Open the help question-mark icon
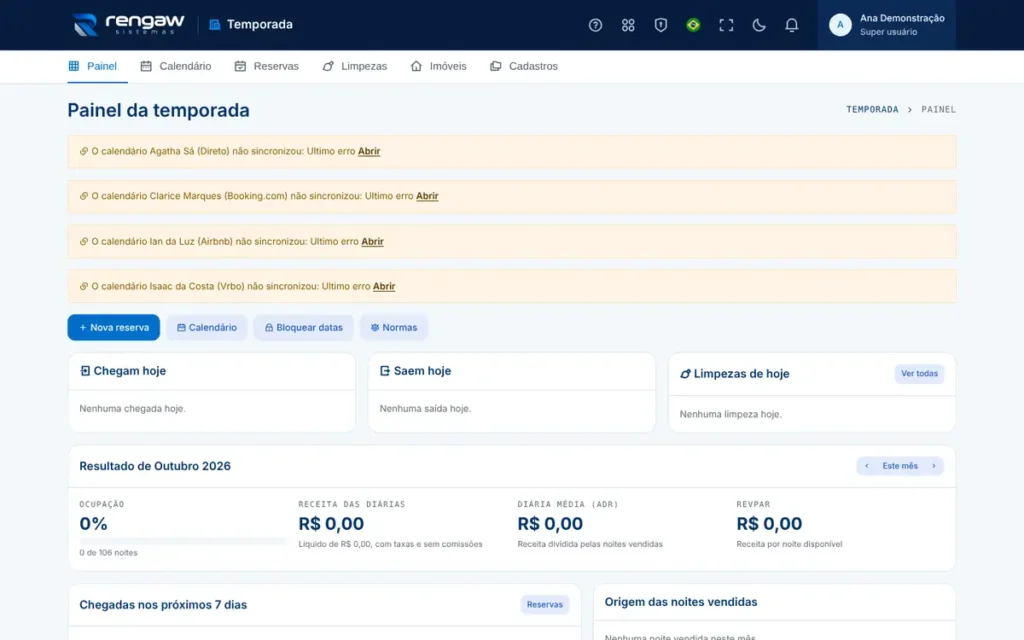 tap(595, 25)
